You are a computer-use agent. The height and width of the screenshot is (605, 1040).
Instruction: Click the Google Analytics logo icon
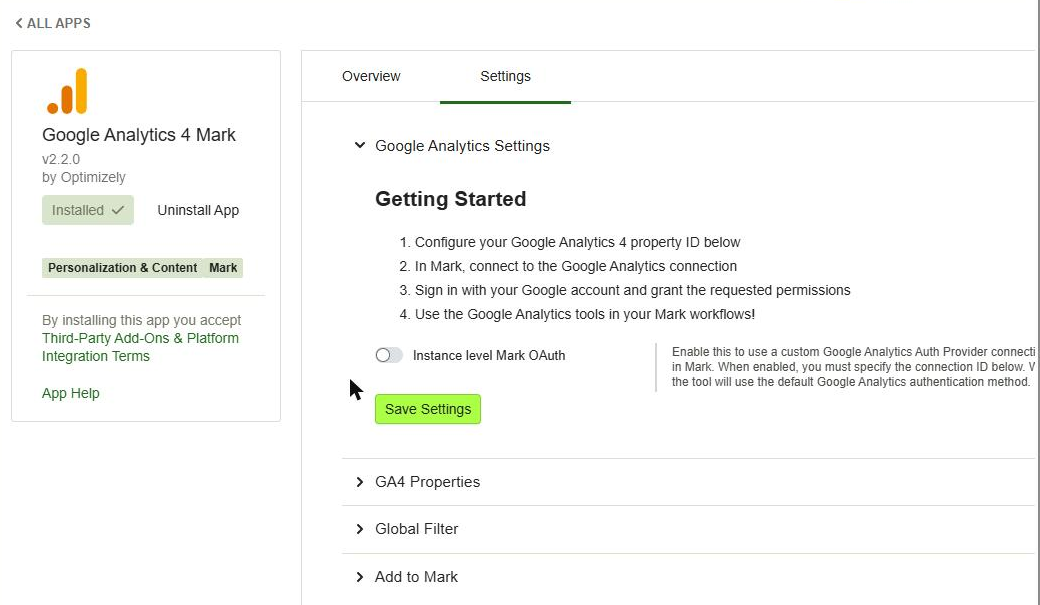(x=67, y=91)
